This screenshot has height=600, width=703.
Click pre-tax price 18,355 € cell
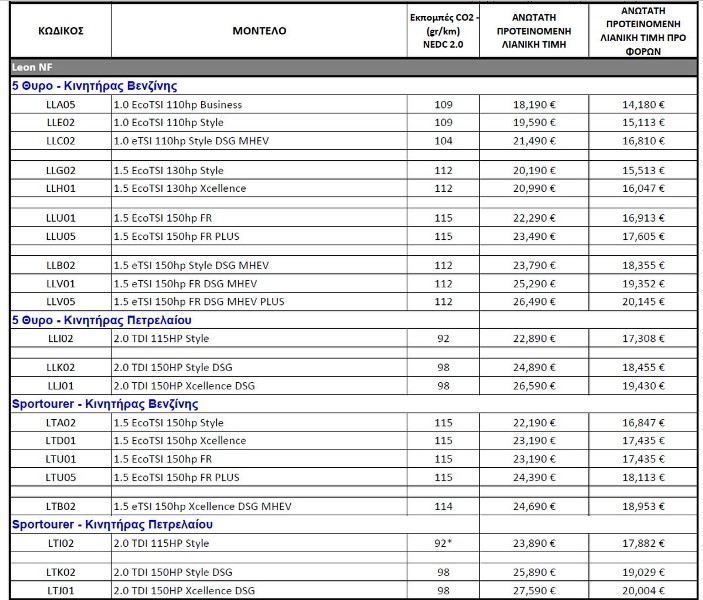[x=643, y=265]
